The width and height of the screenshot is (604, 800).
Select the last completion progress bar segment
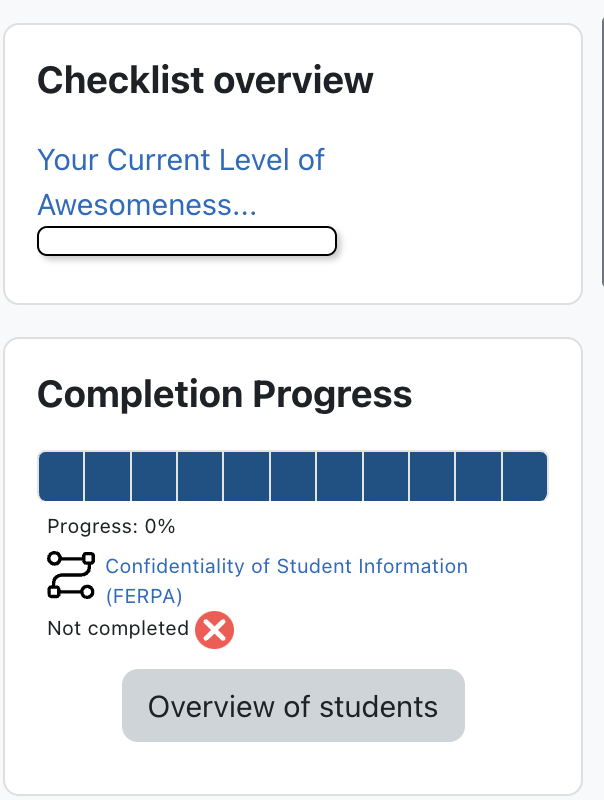pos(525,476)
